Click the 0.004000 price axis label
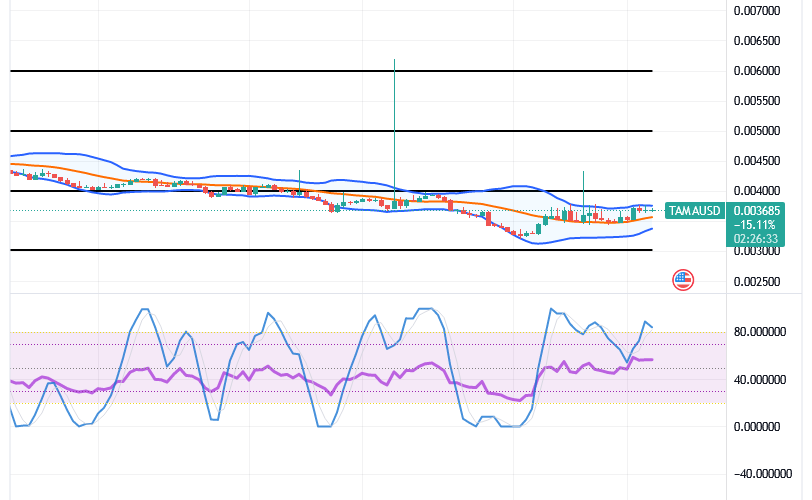Screen dimensions: 812x500 [757, 191]
